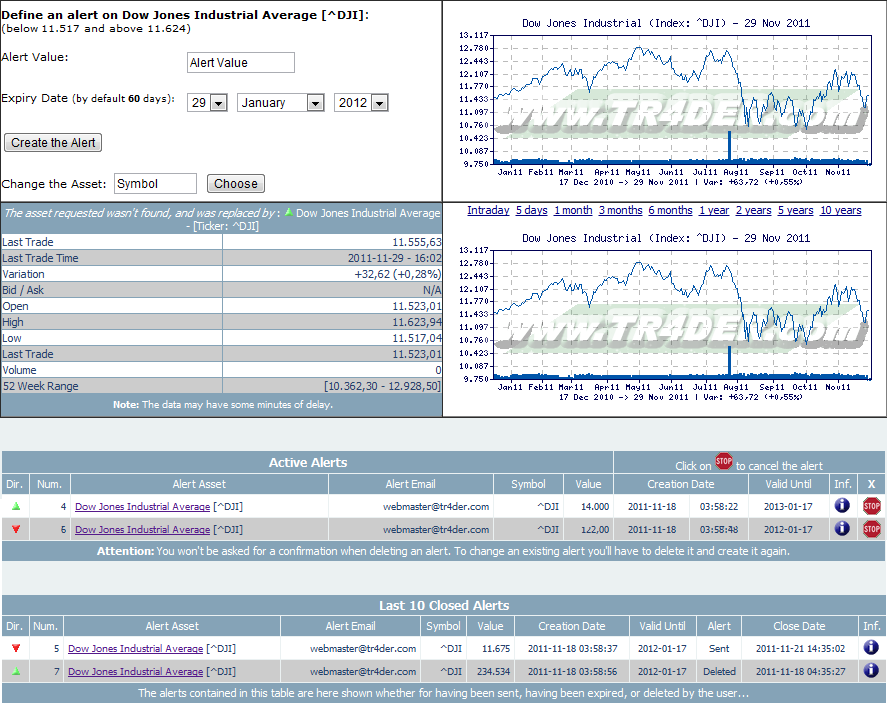Select the 52 Week Range value
Screen dimensions: 887x704
click(382, 386)
